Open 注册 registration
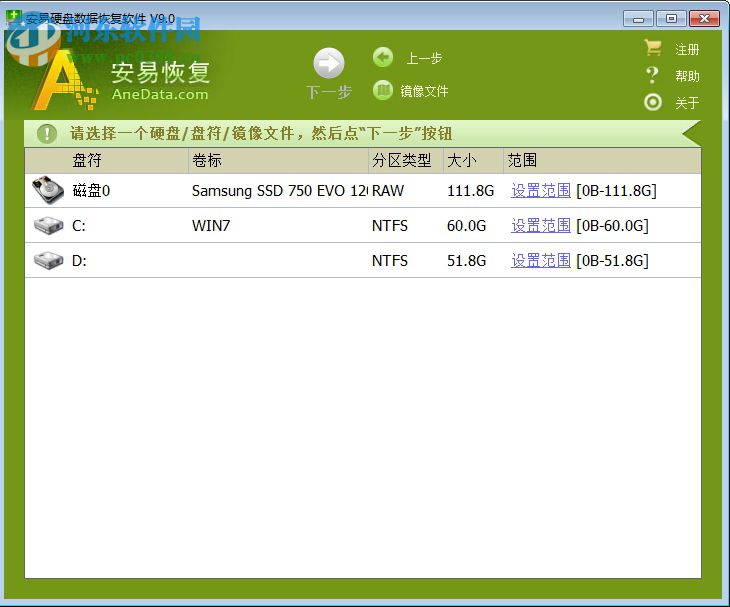This screenshot has width=730, height=607. (x=687, y=49)
